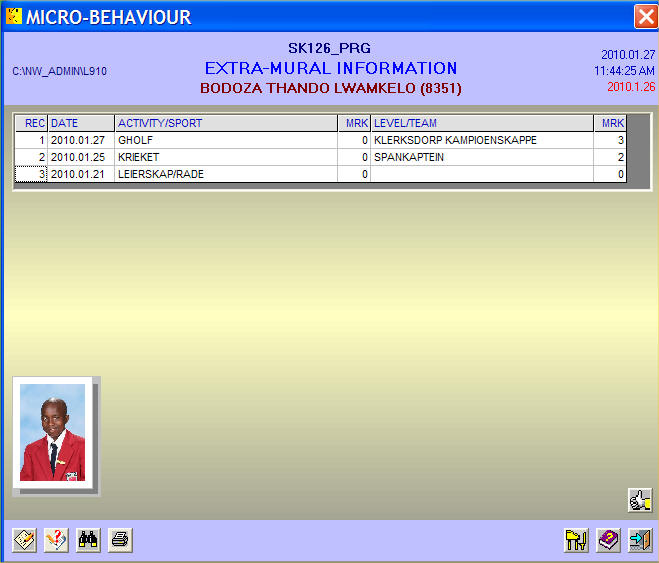Open search with the binoculars icon
This screenshot has width=659, height=563.
pyautogui.click(x=89, y=540)
